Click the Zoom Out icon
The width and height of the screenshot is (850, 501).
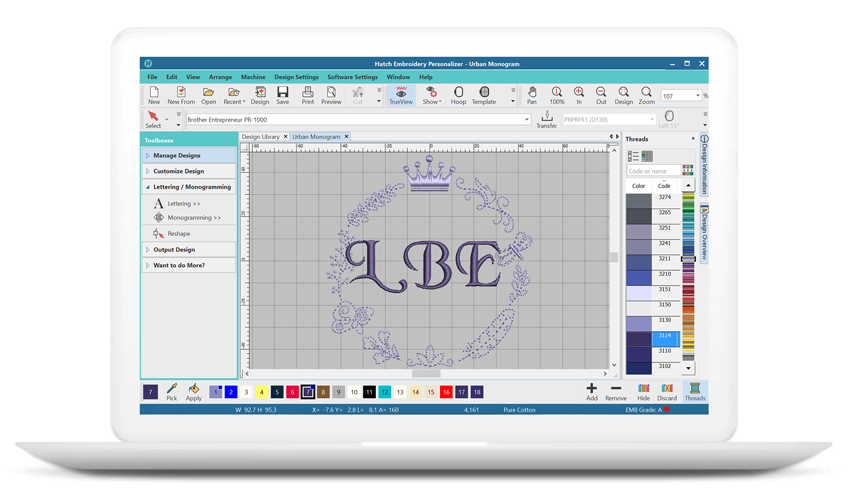[x=601, y=95]
